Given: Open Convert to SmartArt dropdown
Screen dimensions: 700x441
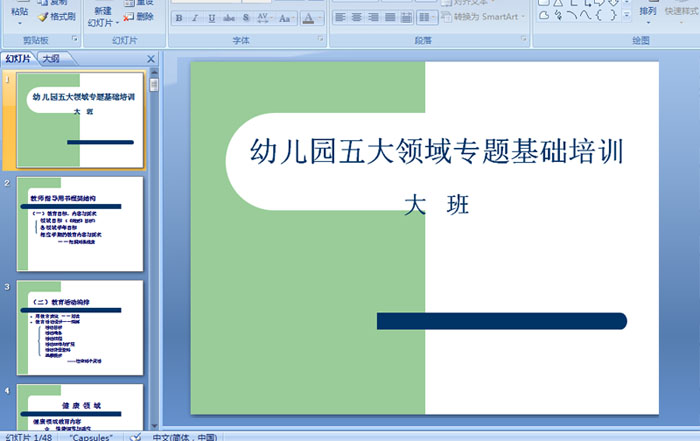Looking at the screenshot, I should point(484,17).
